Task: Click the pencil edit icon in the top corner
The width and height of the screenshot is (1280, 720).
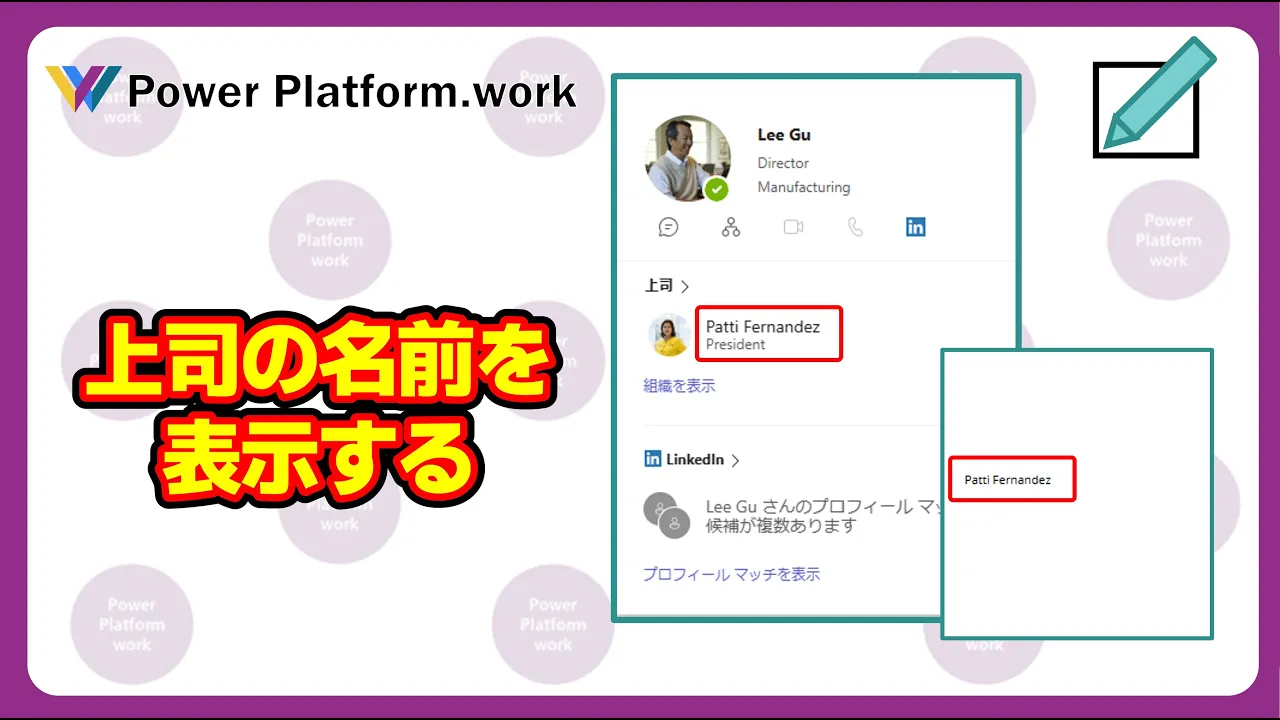Action: click(x=1154, y=97)
